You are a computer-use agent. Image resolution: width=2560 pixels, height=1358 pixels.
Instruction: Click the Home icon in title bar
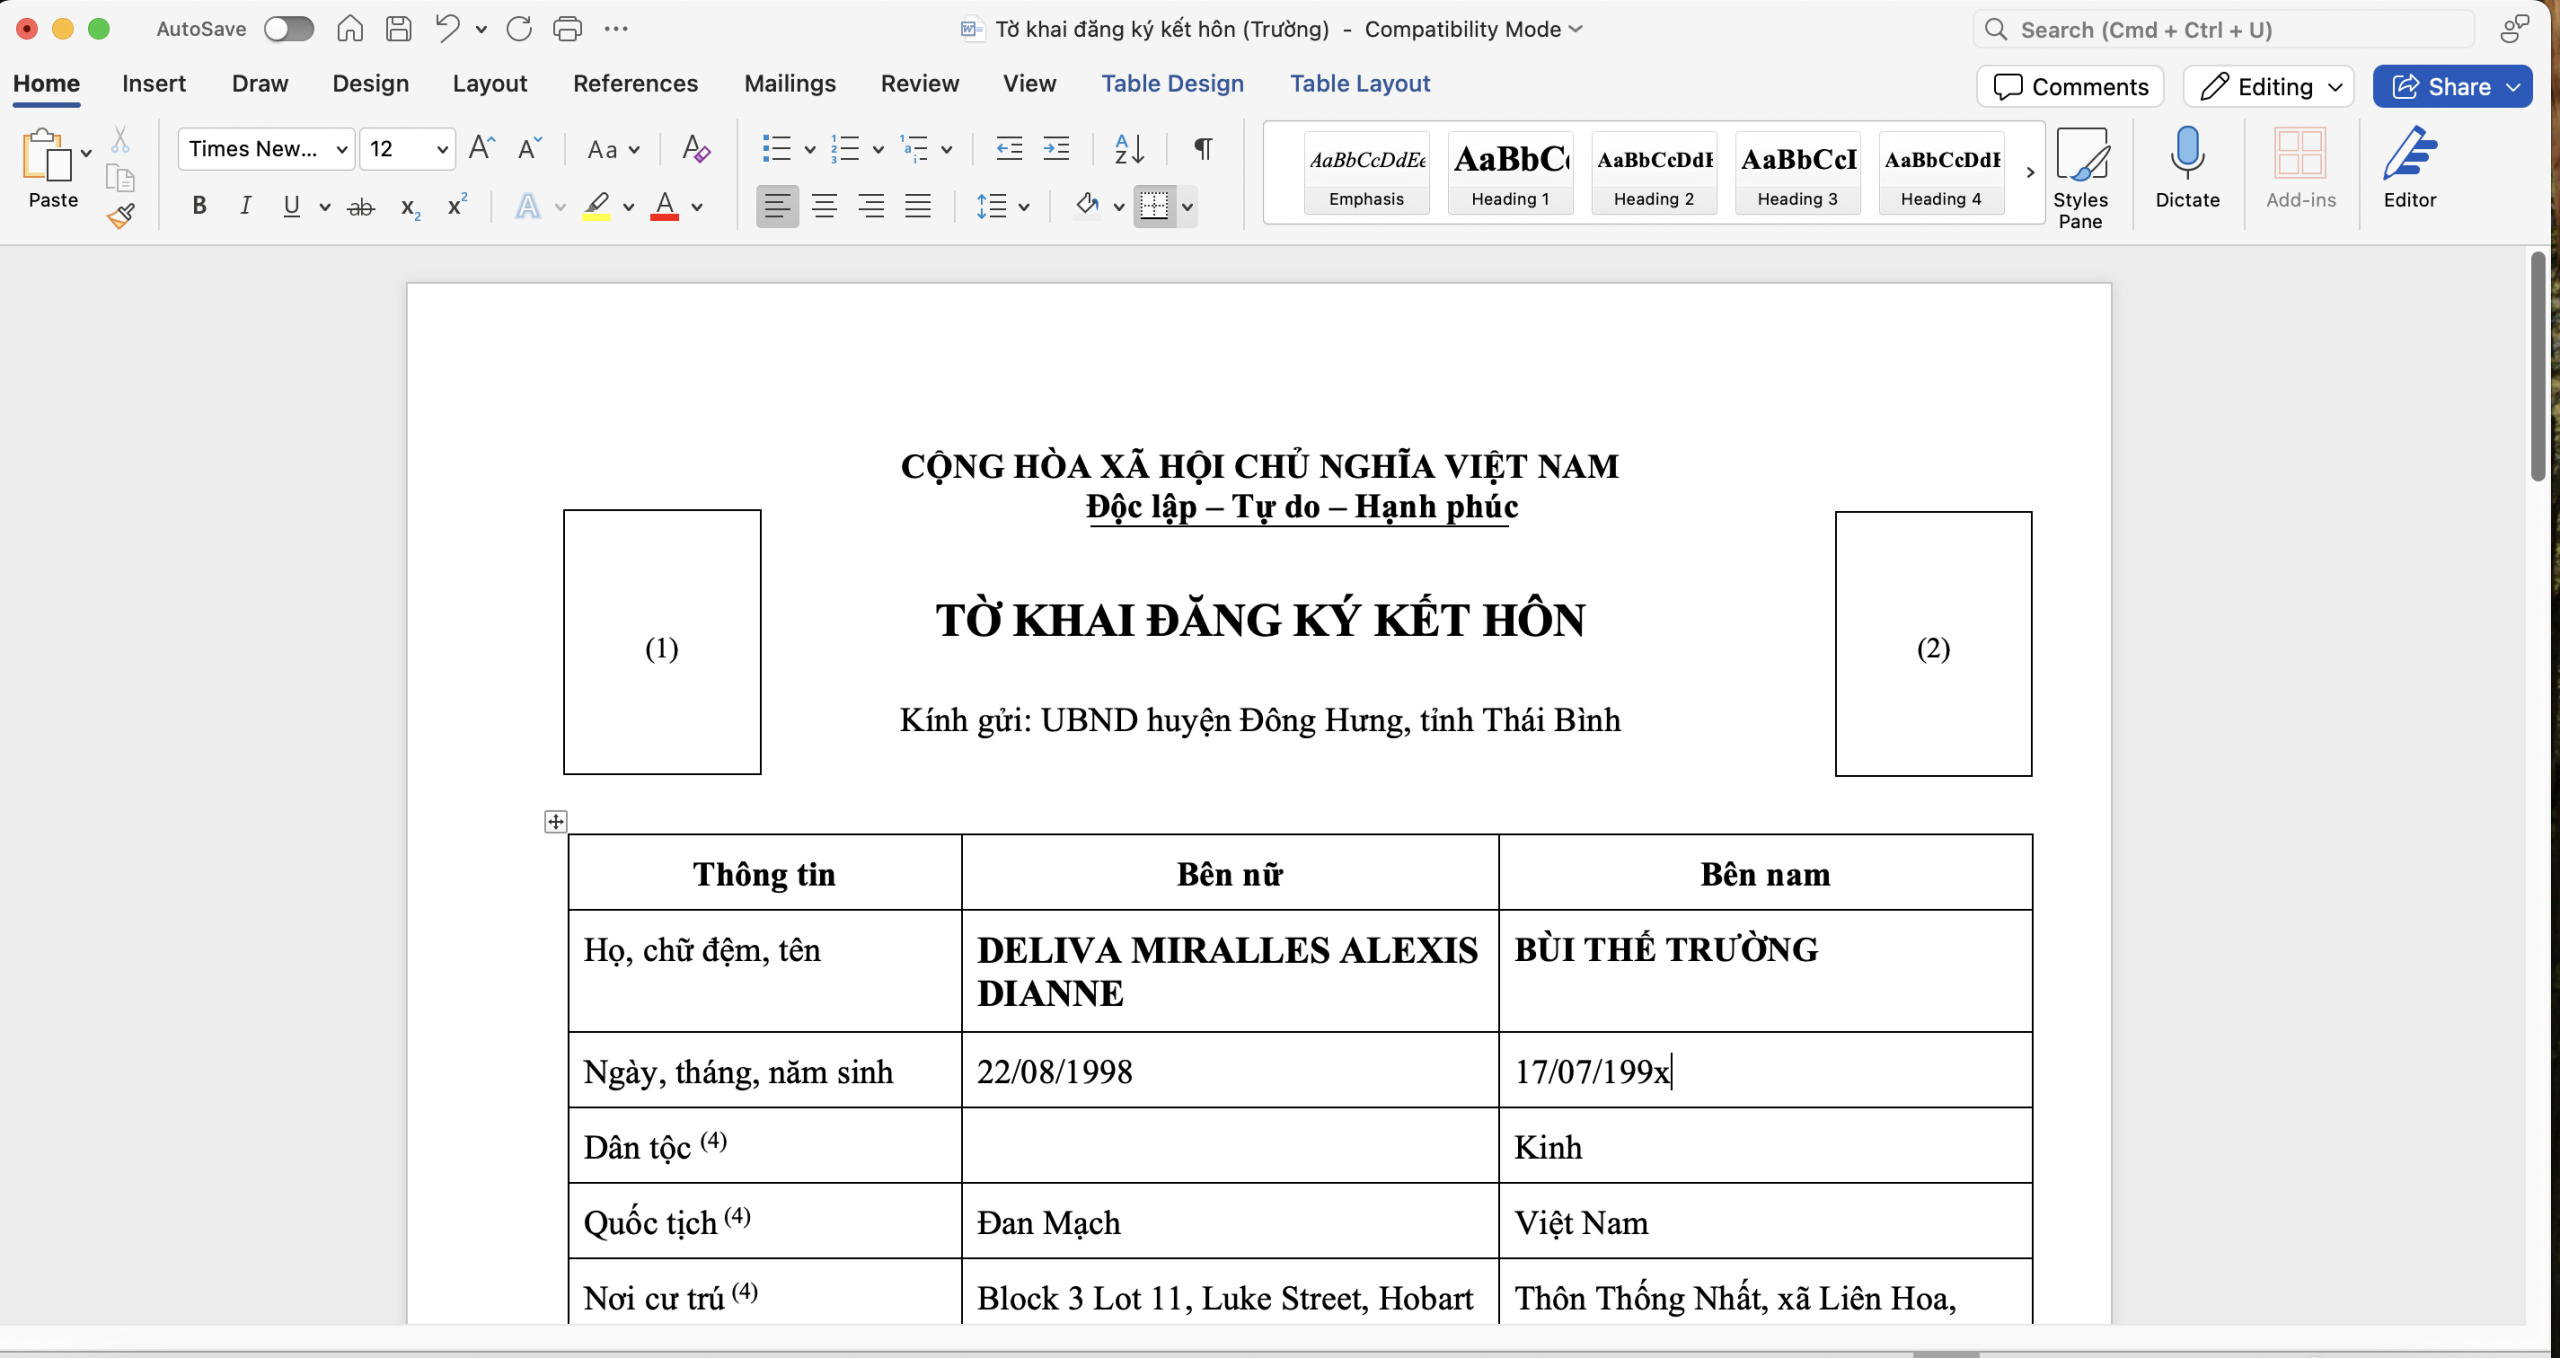click(350, 28)
